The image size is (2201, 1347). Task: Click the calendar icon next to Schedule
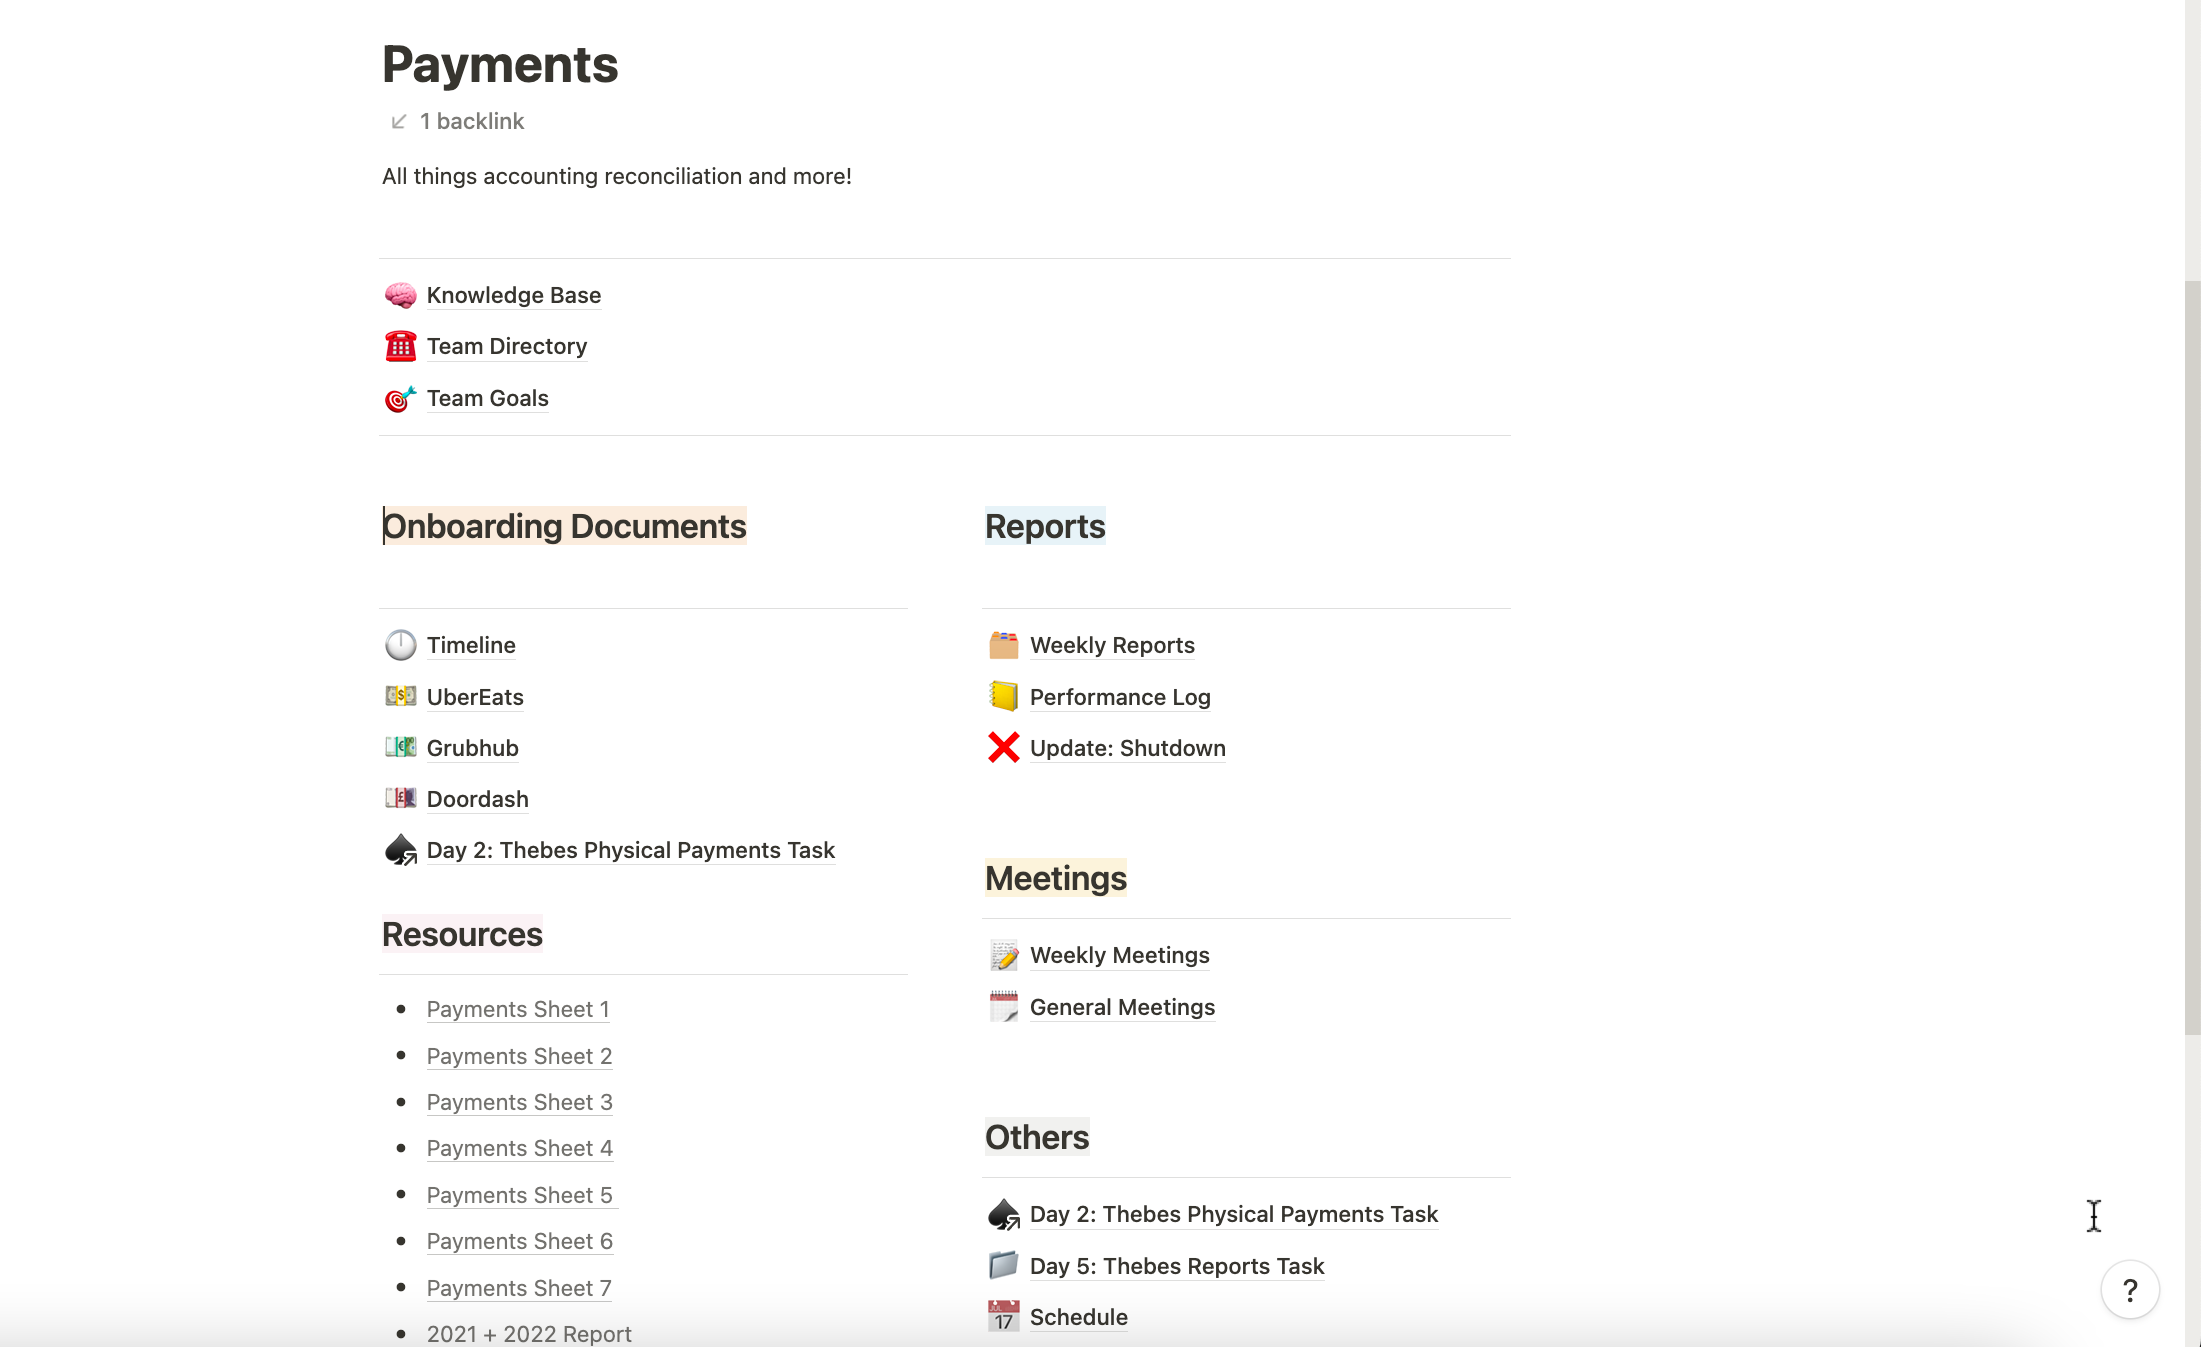pos(1003,1317)
